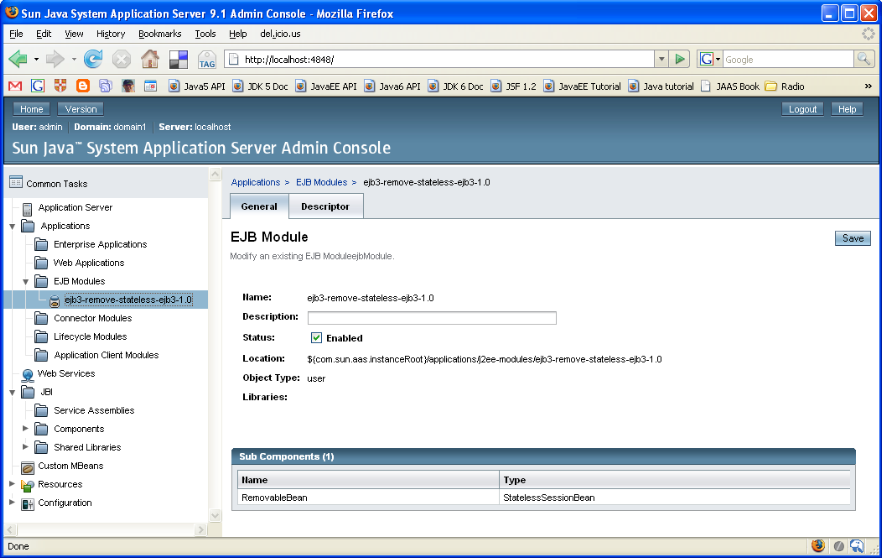Click the Version button

pos(80,109)
